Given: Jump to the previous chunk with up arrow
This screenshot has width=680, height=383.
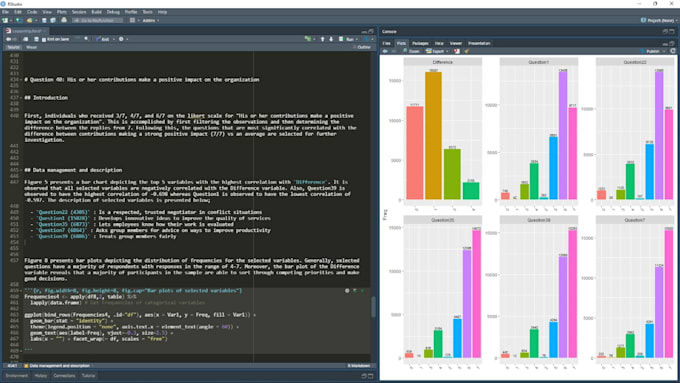Looking at the screenshot, I should [322, 39].
